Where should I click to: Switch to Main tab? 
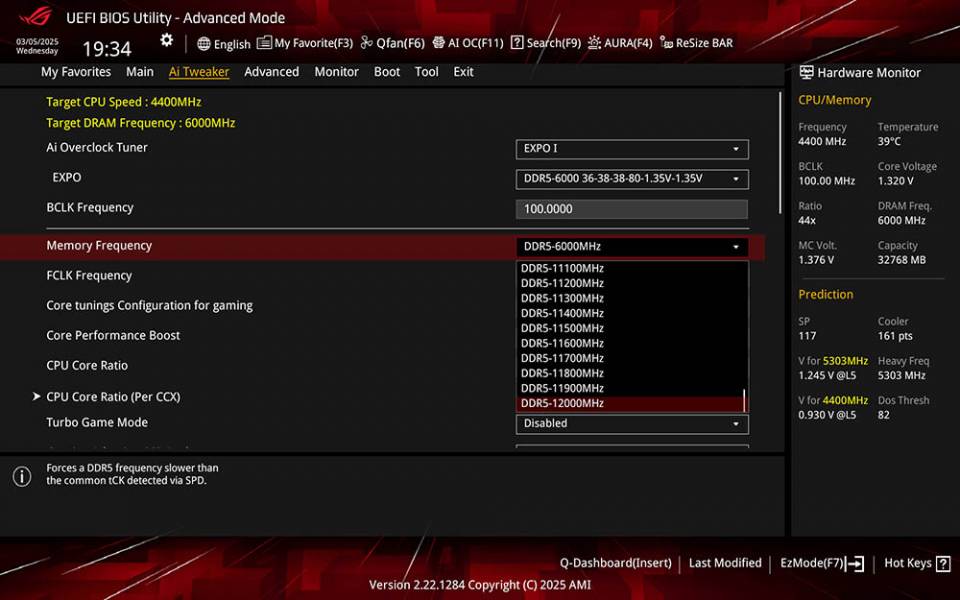point(140,72)
